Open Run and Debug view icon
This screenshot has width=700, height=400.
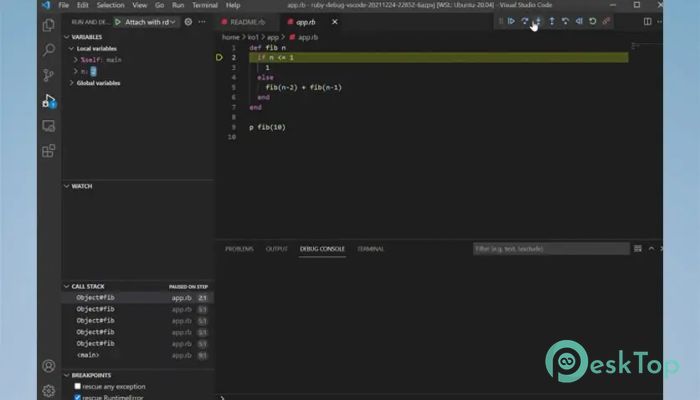click(x=49, y=100)
